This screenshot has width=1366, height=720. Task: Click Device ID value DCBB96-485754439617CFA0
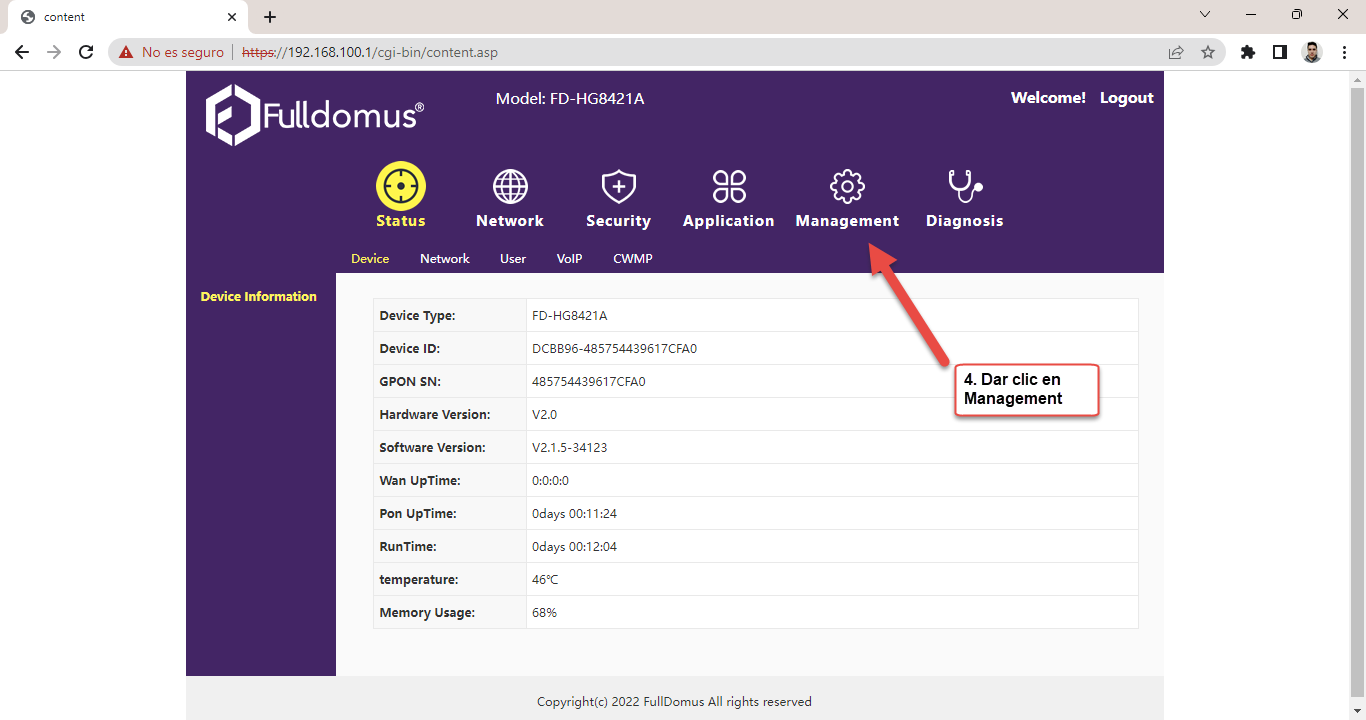pyautogui.click(x=614, y=348)
